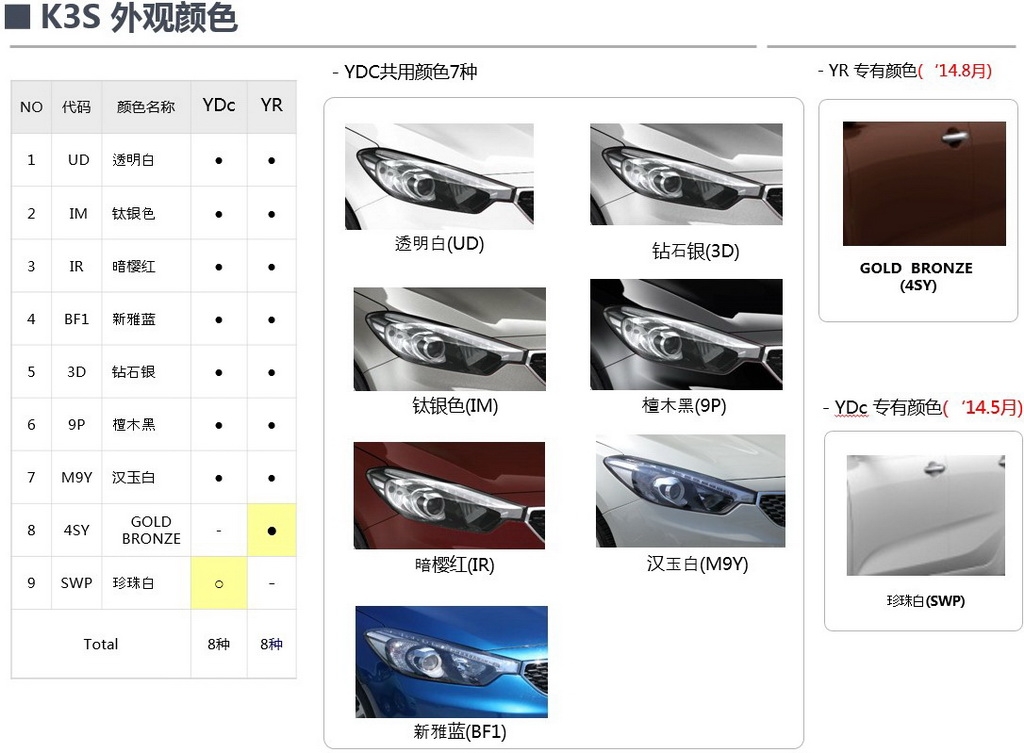Click the YDc total 8种 cell
The image size is (1024, 753).
(x=219, y=644)
